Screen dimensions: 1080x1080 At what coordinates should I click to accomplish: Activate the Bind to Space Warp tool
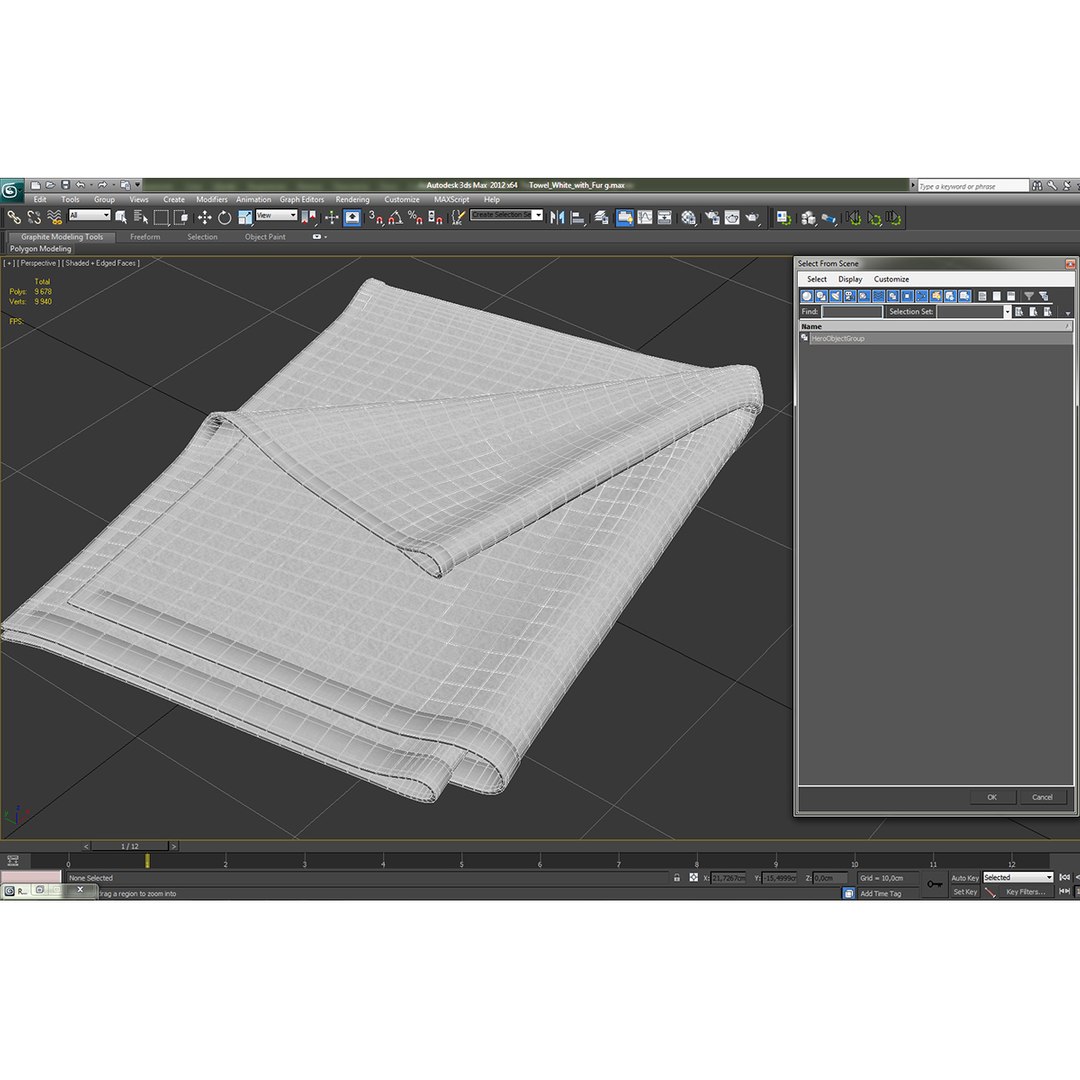pos(54,218)
